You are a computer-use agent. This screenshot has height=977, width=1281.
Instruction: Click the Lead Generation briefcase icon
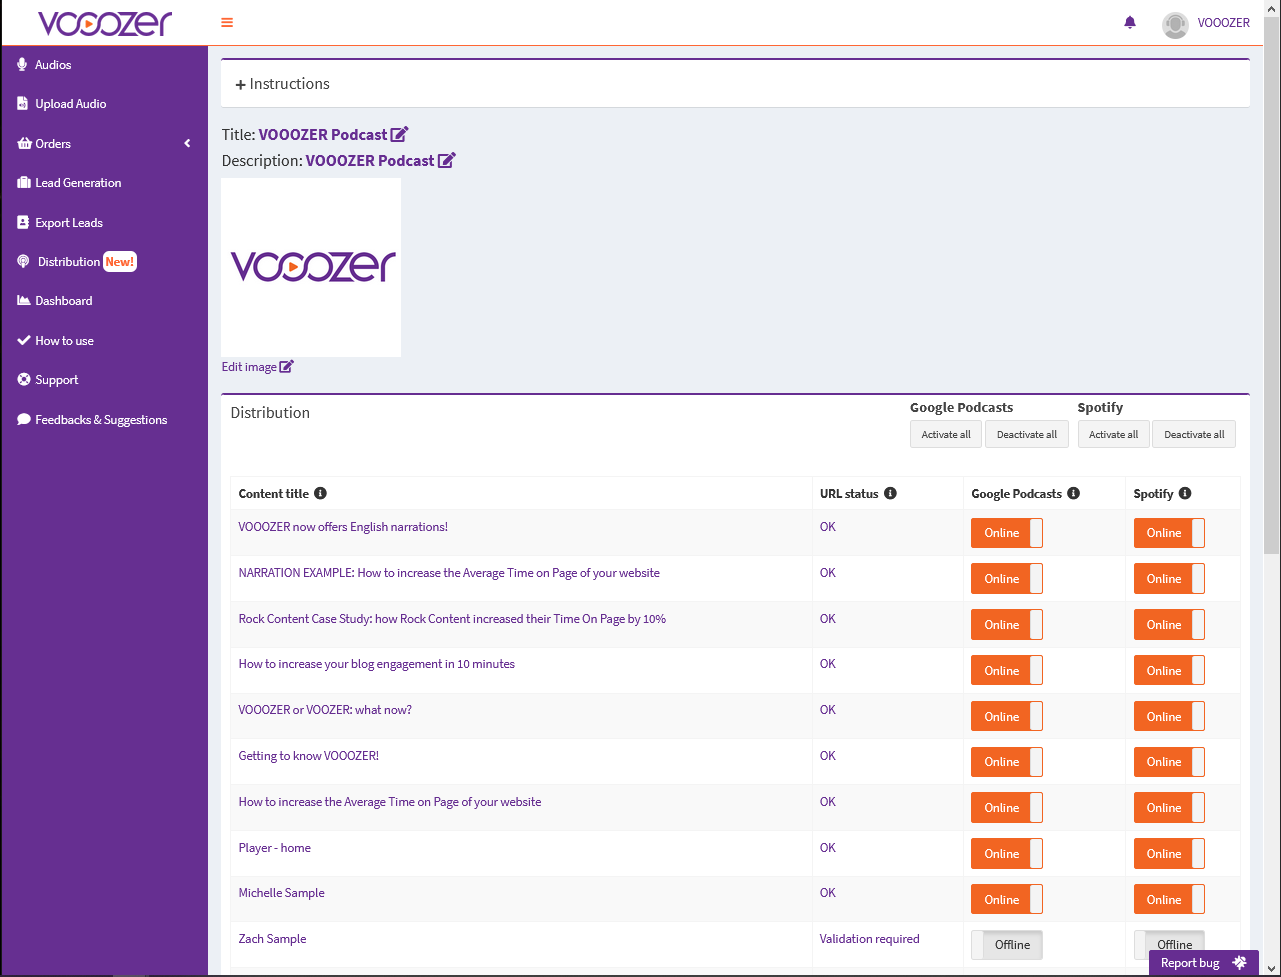click(x=24, y=183)
